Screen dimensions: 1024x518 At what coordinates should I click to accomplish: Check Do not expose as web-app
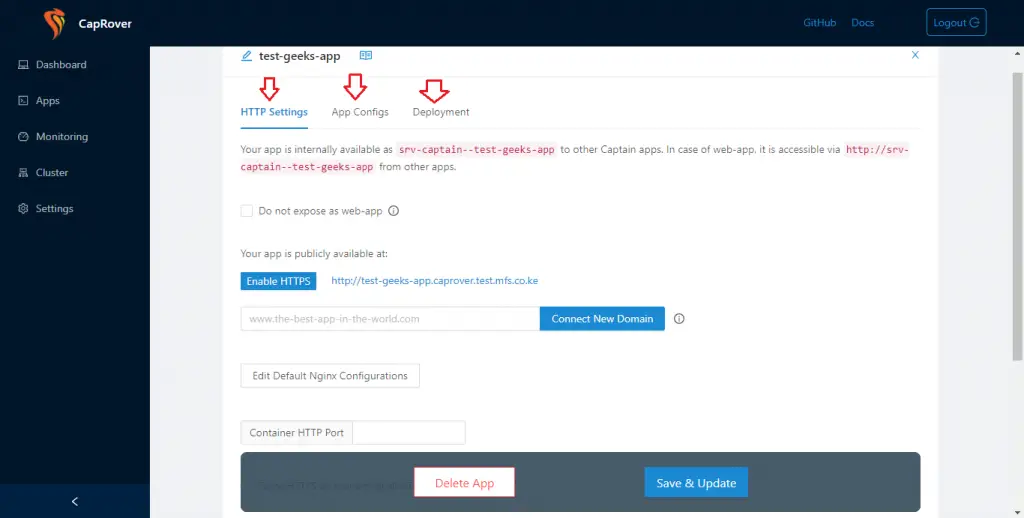[x=246, y=211]
